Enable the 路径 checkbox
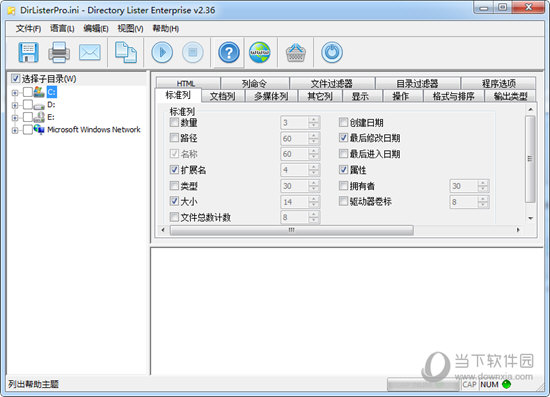550x397 pixels. (174, 137)
